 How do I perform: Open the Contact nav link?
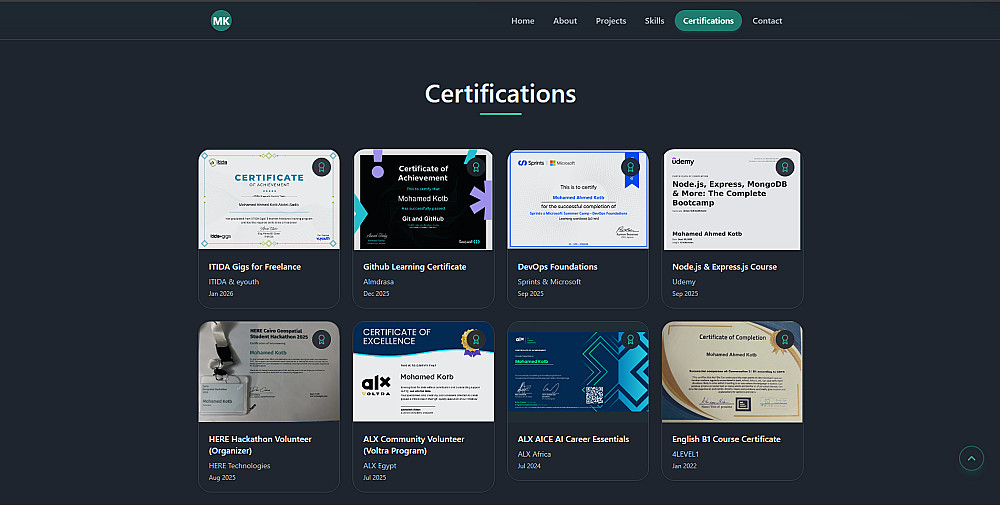[767, 20]
